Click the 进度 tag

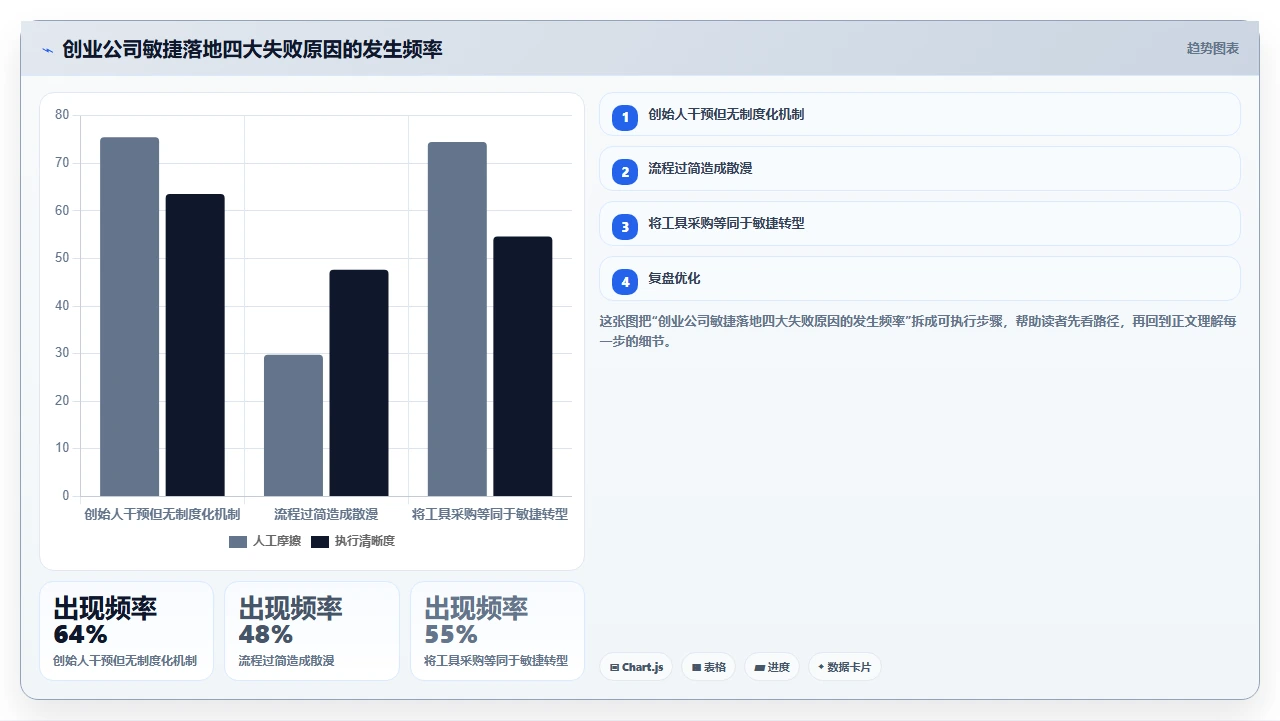point(772,667)
